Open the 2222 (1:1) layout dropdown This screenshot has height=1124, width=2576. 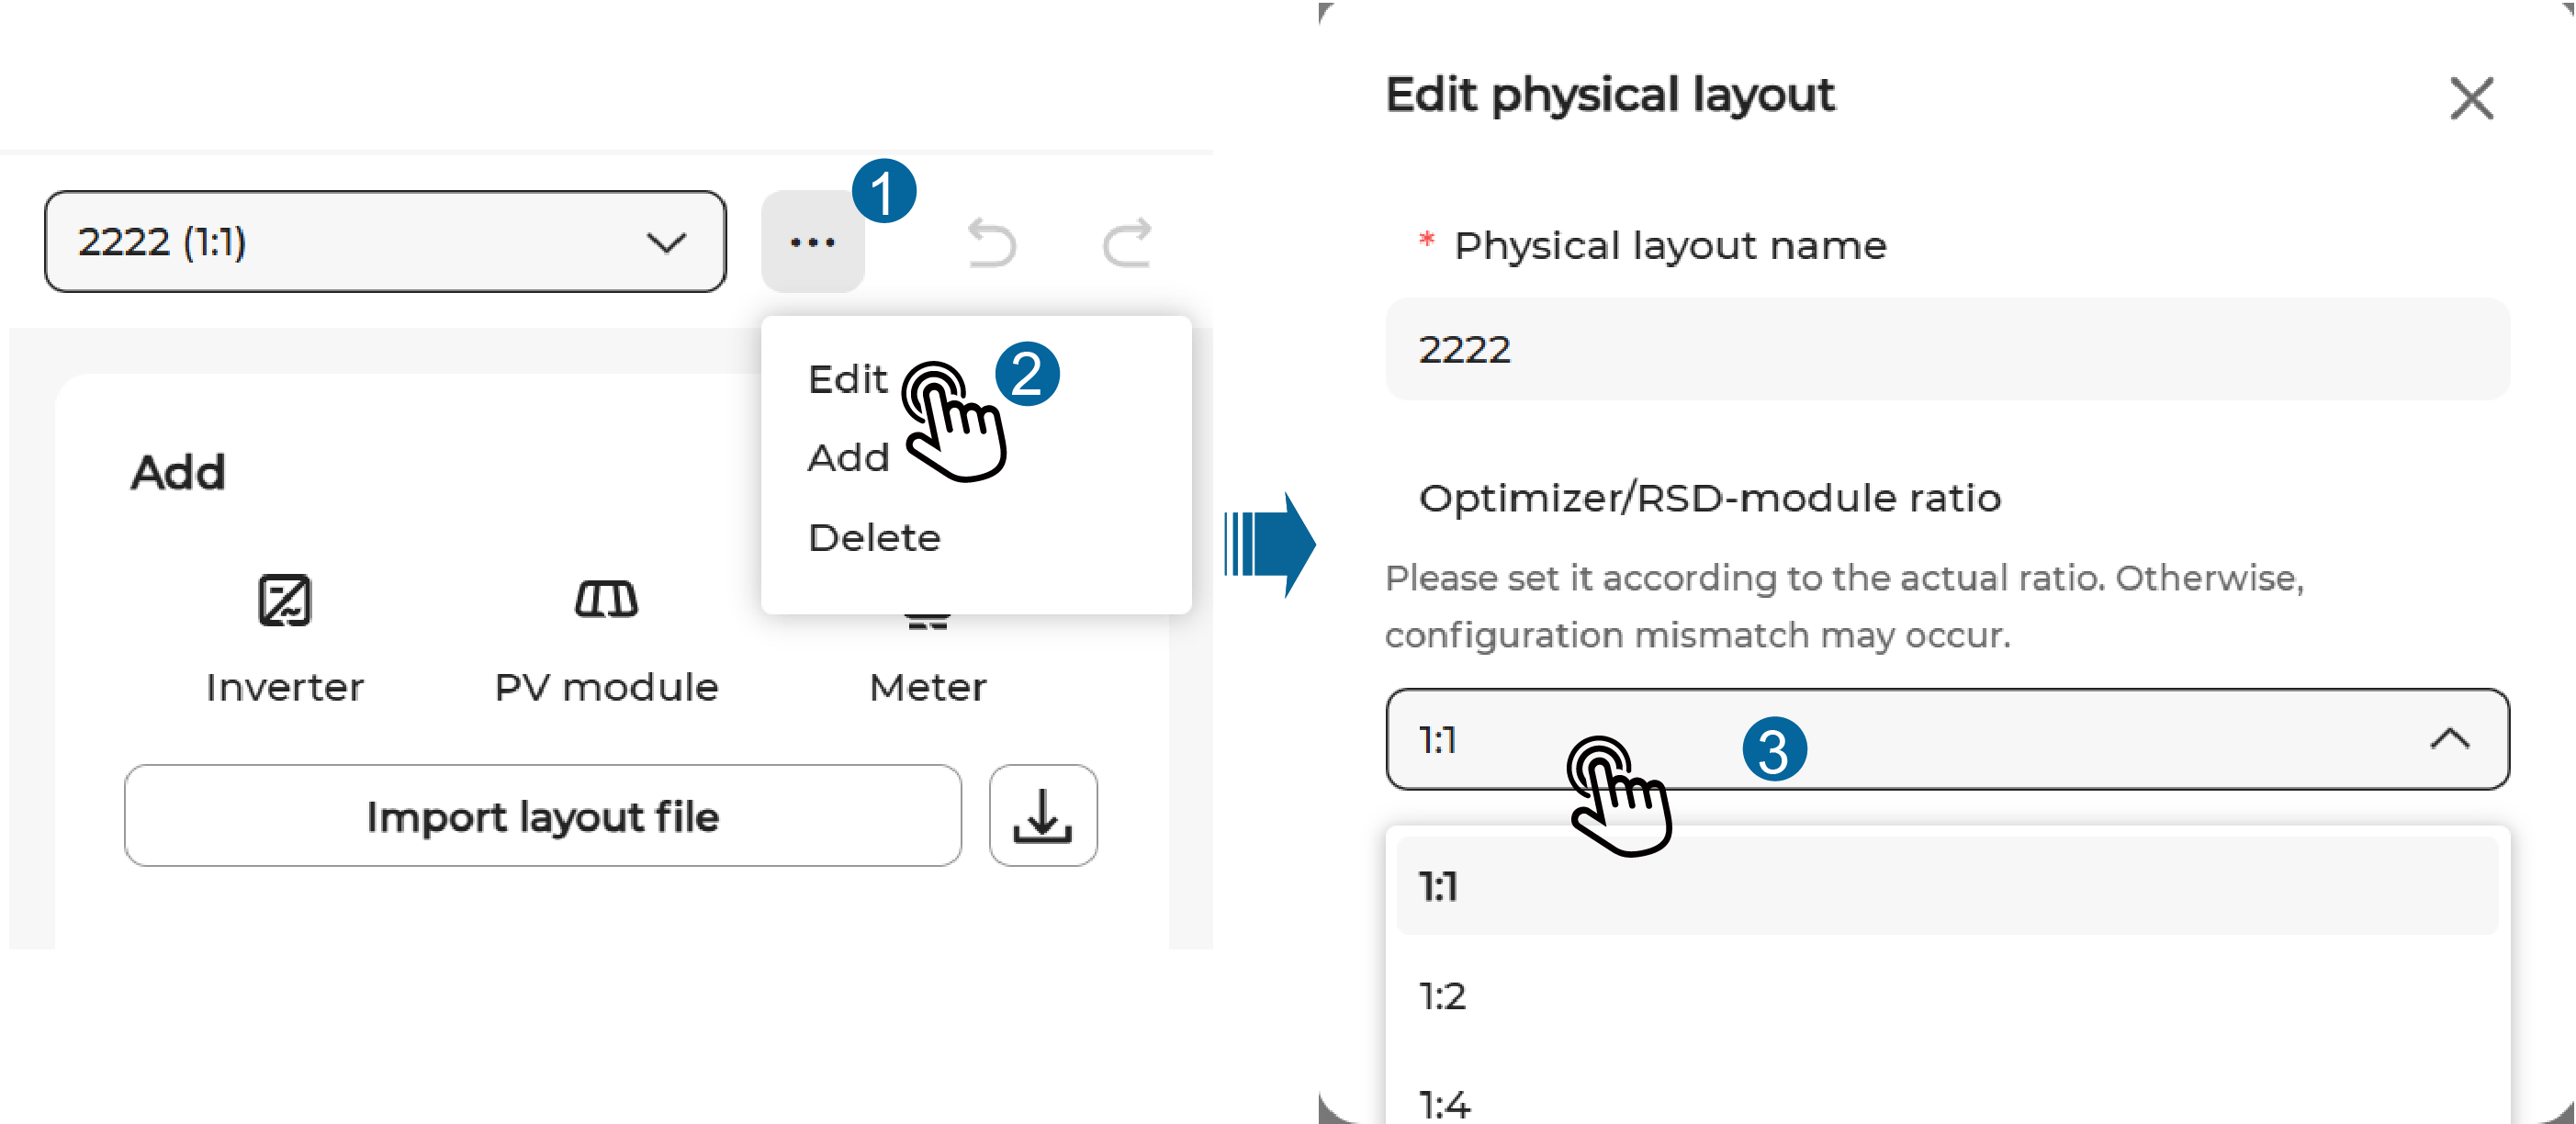[x=385, y=242]
